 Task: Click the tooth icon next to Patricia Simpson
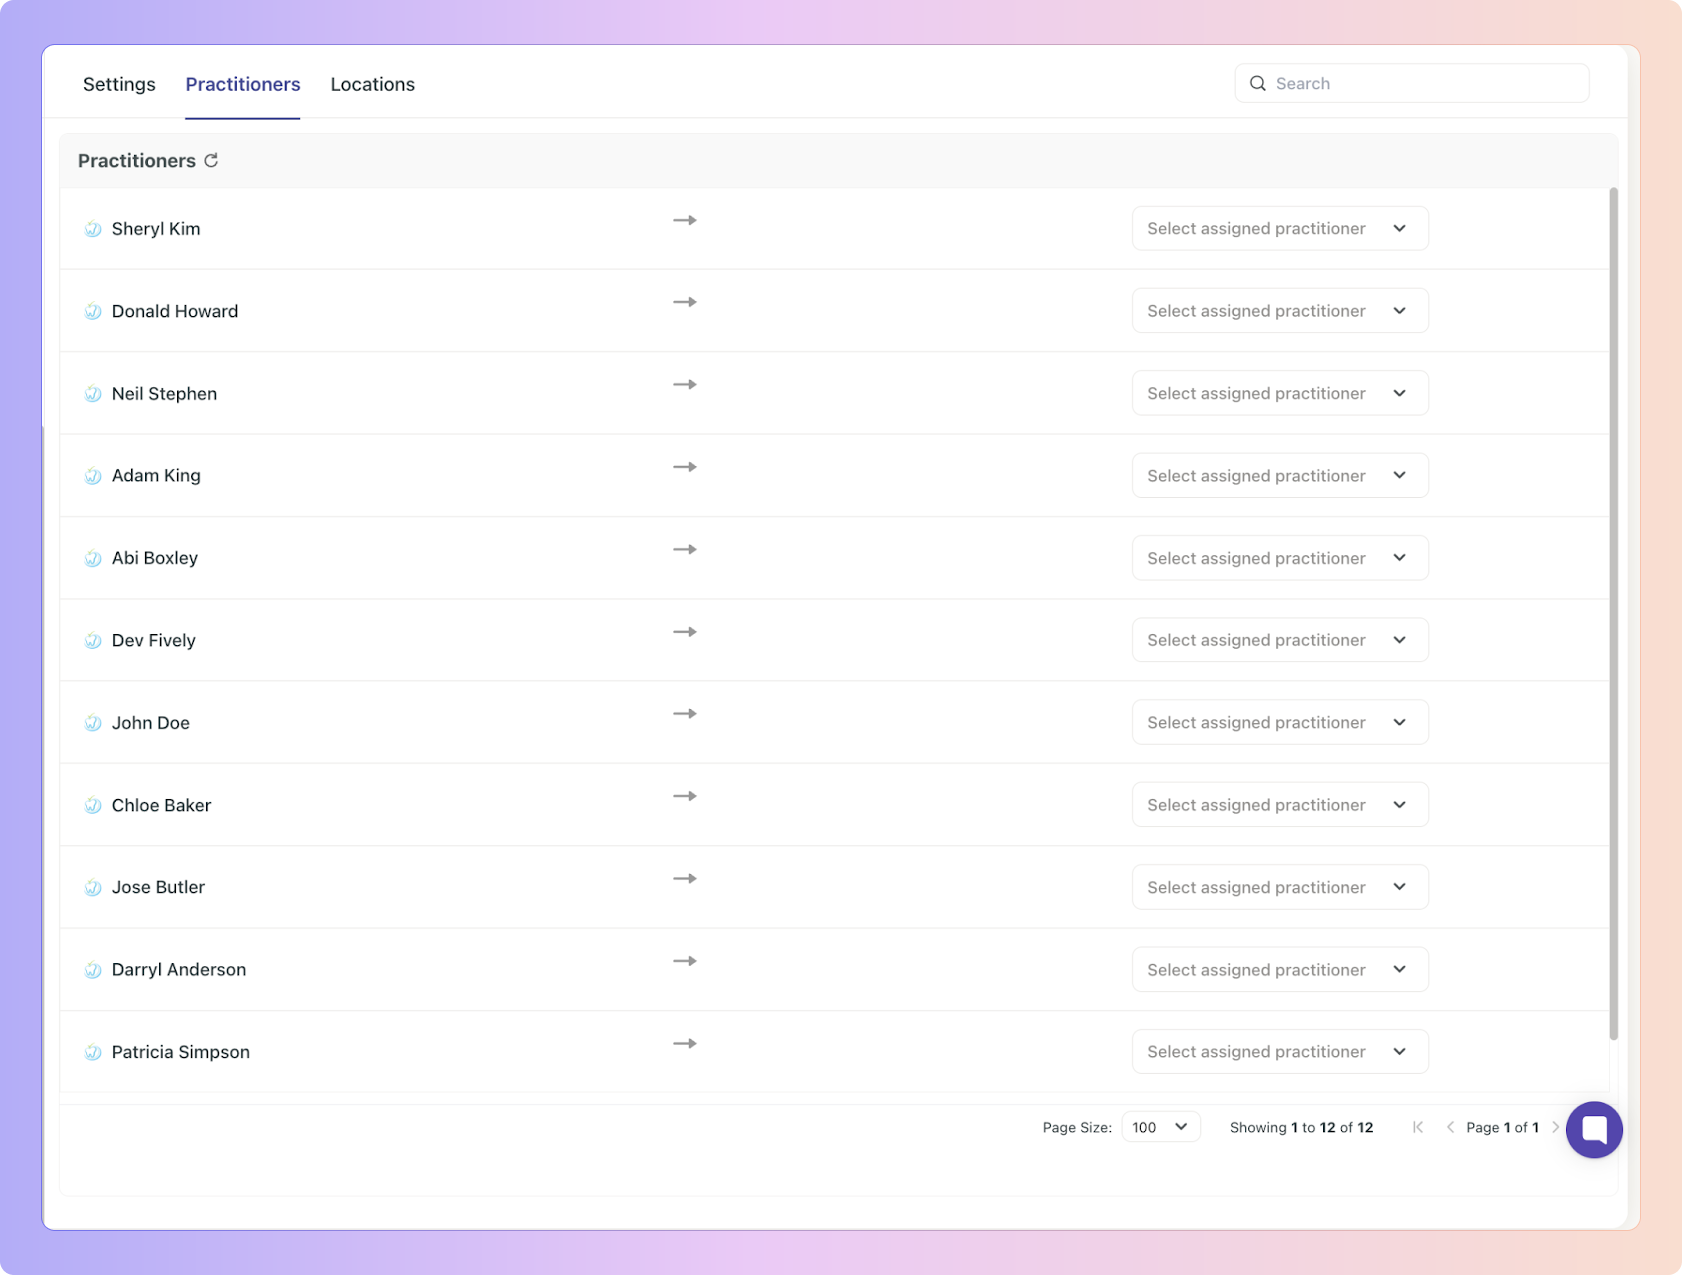click(x=93, y=1052)
